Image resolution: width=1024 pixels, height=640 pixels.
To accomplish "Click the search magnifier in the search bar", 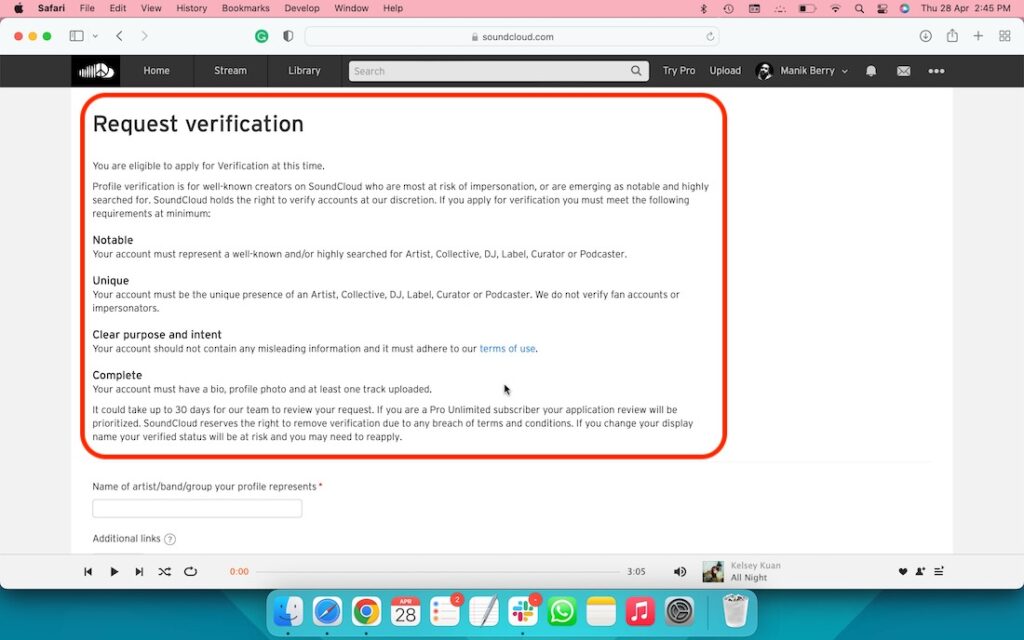I will tap(636, 71).
